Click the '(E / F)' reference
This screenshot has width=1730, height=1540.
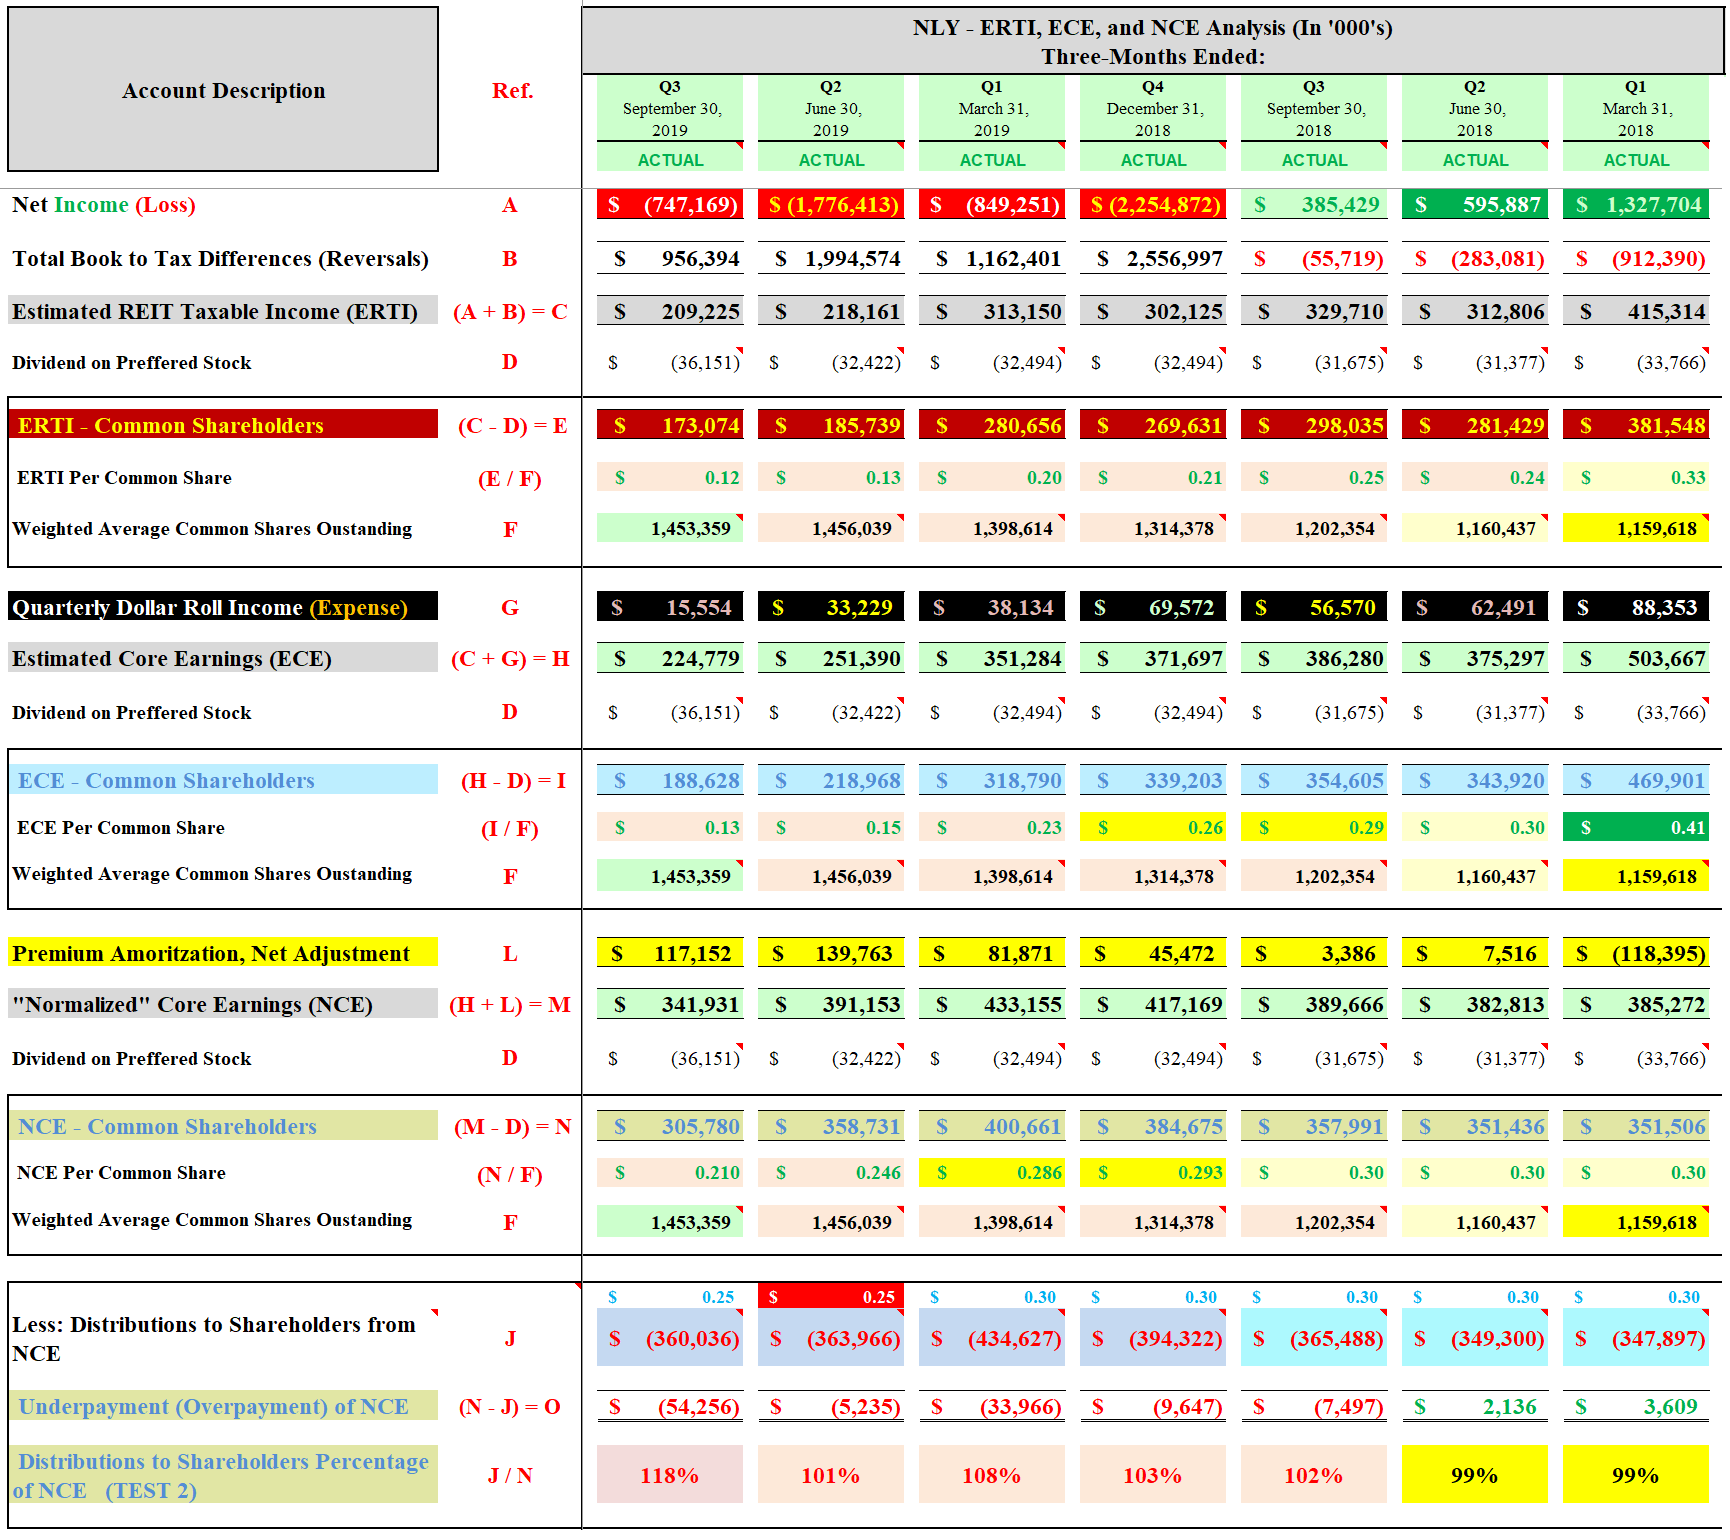click(x=510, y=479)
